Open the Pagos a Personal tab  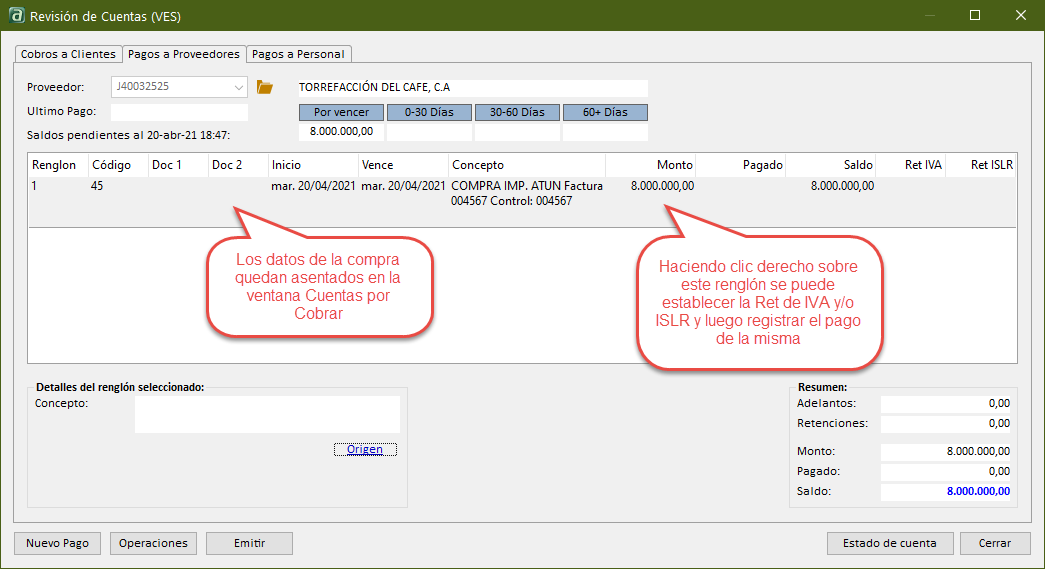point(298,54)
